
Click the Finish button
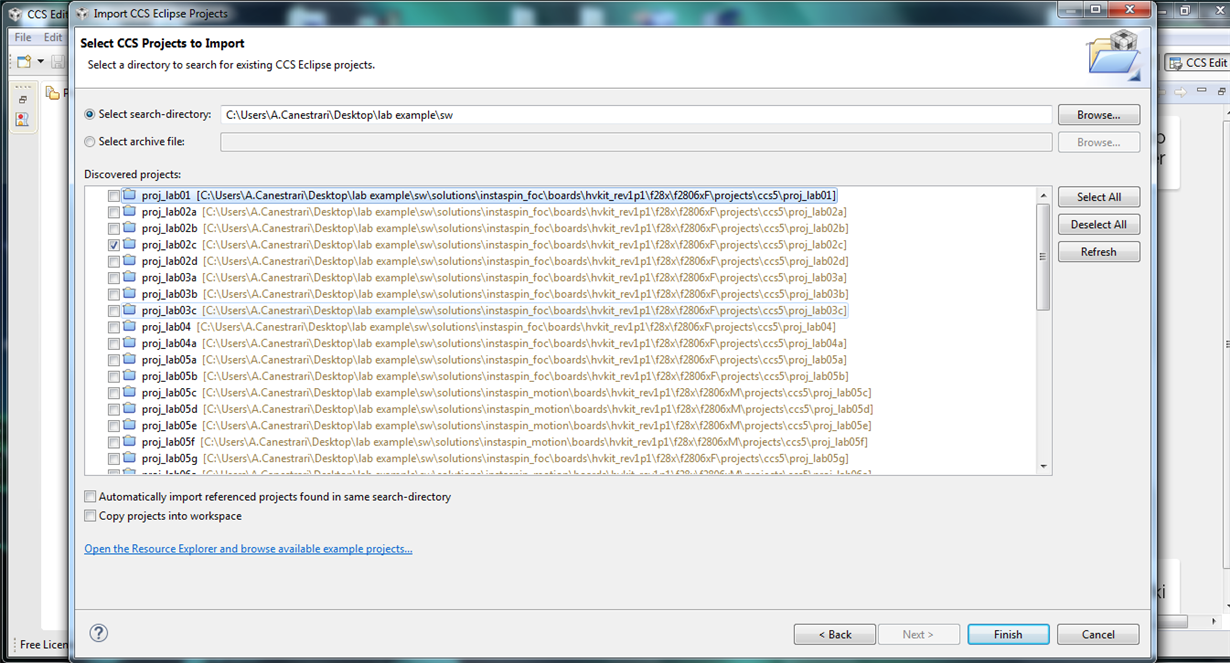click(1008, 634)
